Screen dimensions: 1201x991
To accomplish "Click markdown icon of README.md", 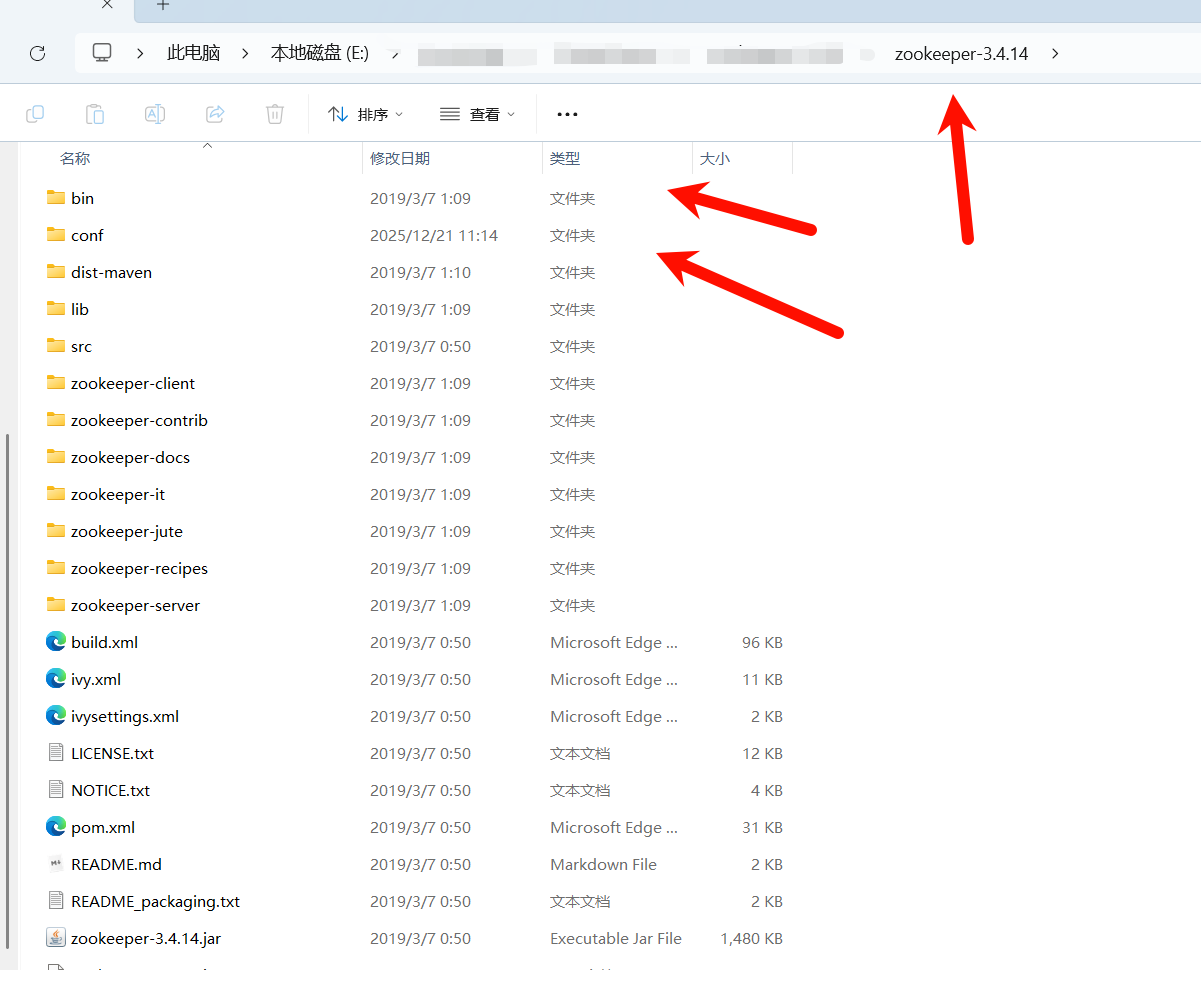I will coord(56,864).
